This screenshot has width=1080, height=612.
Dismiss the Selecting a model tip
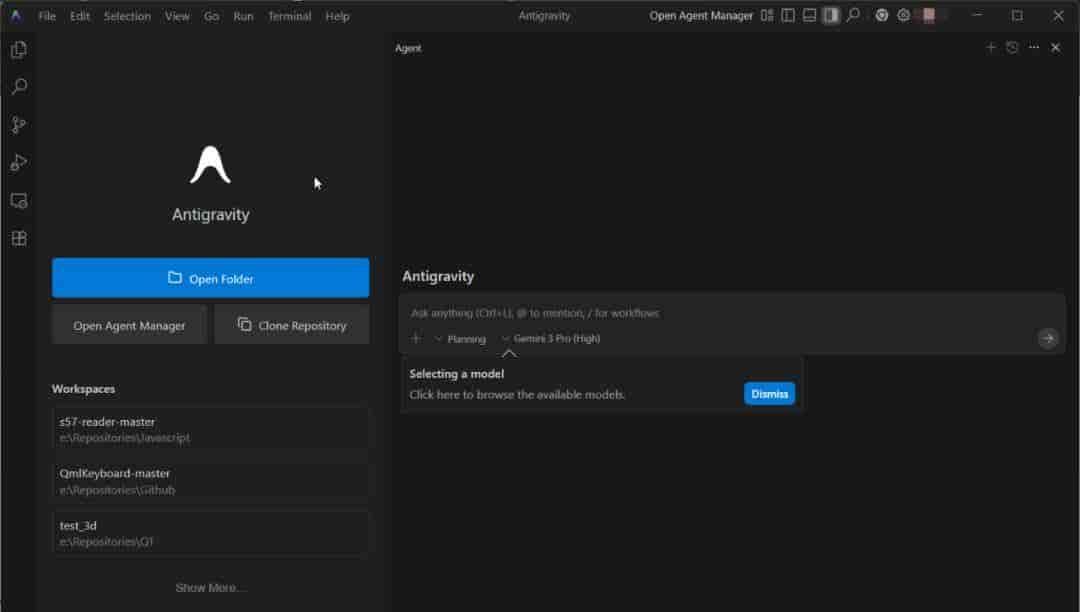[x=769, y=394]
